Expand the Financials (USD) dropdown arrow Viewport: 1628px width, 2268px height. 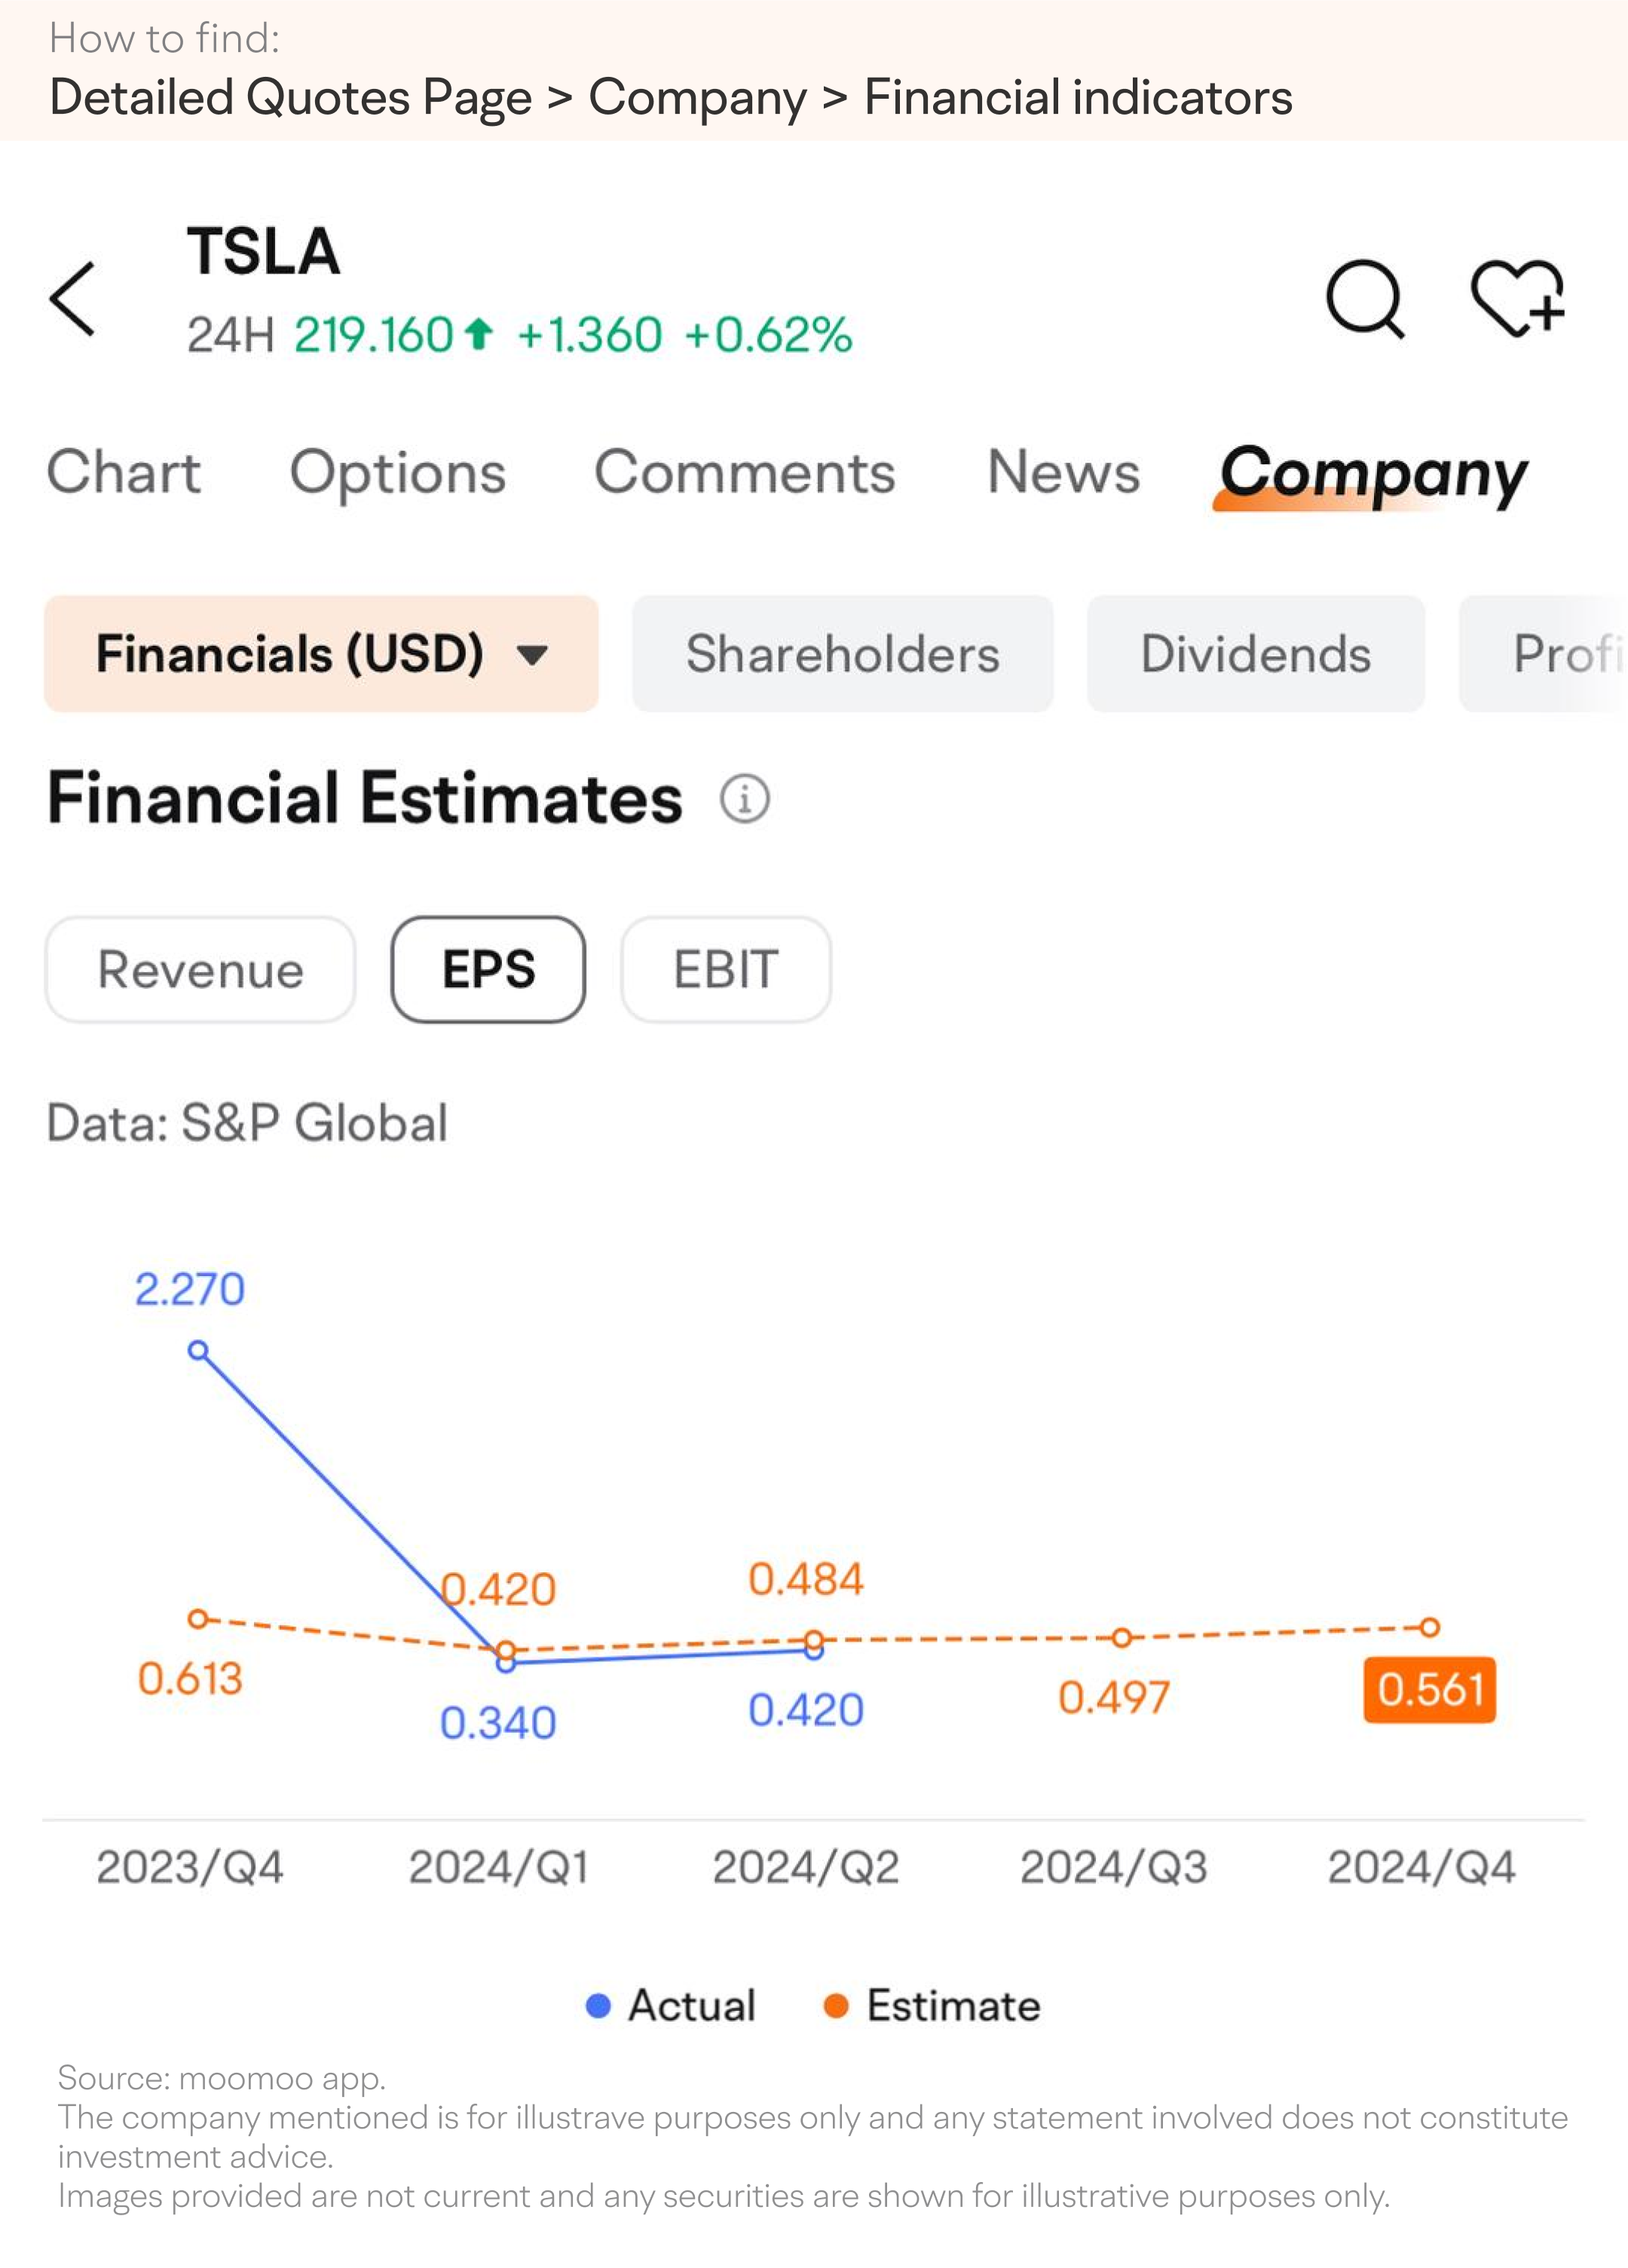(x=533, y=655)
